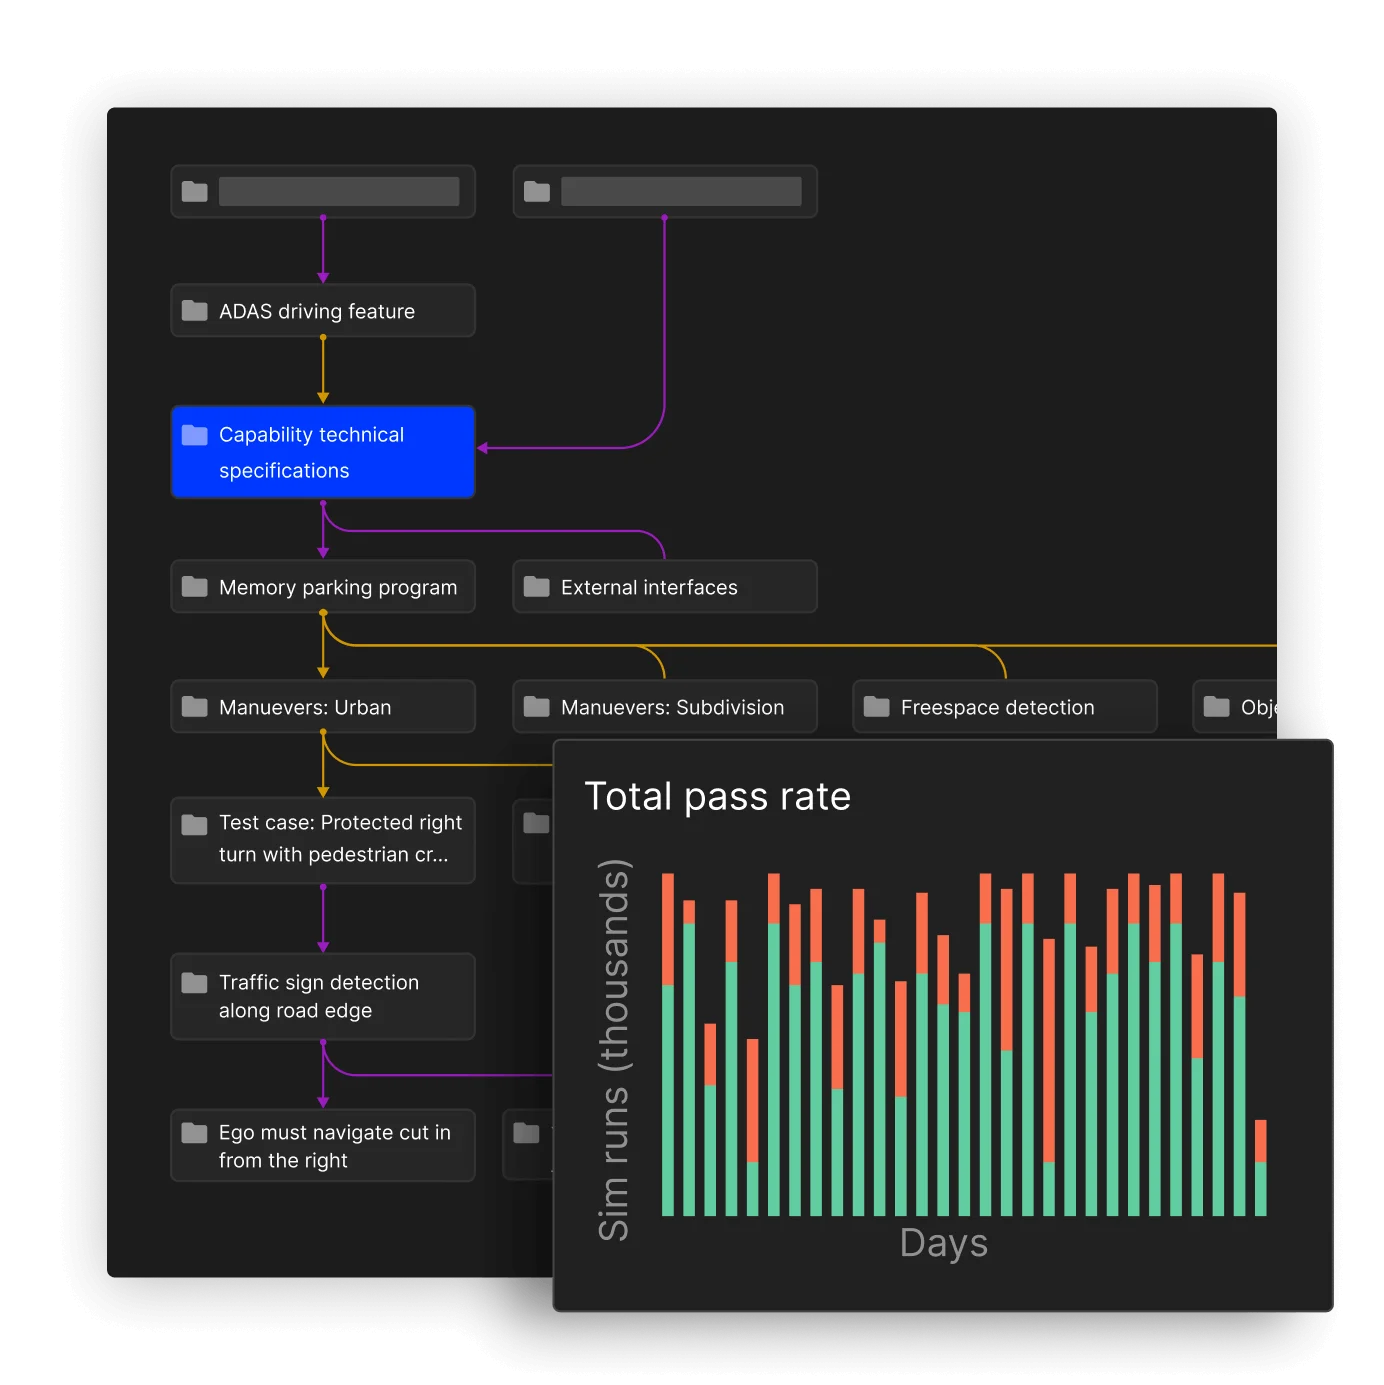Click the folder icon on Memory parking program
Screen dimensions: 1384x1385
click(x=196, y=587)
